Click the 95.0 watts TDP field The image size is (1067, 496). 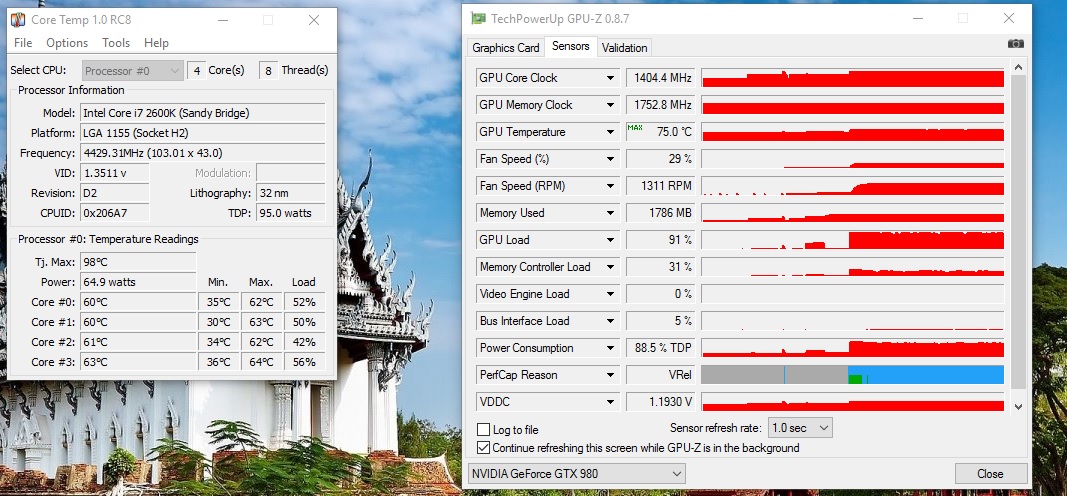pos(291,213)
